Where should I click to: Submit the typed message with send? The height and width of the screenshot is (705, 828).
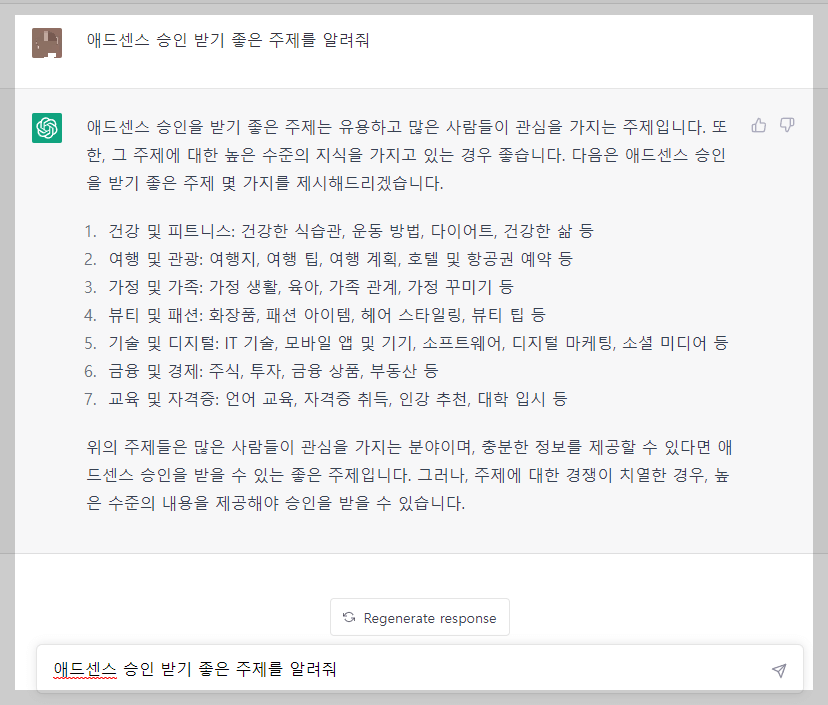click(778, 671)
